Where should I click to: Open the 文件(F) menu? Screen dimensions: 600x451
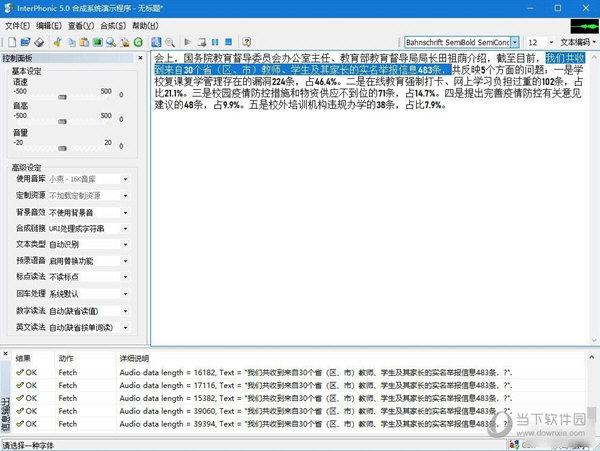[17, 26]
